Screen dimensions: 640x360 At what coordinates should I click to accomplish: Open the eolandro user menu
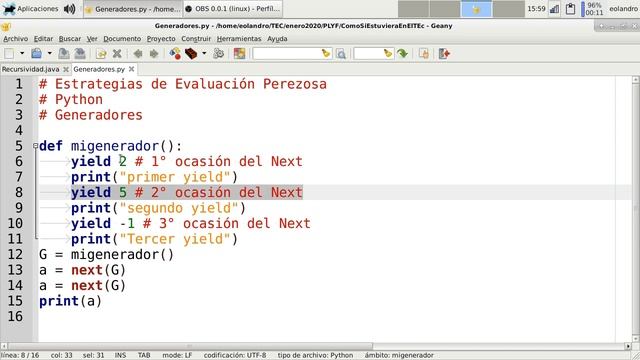pos(623,9)
